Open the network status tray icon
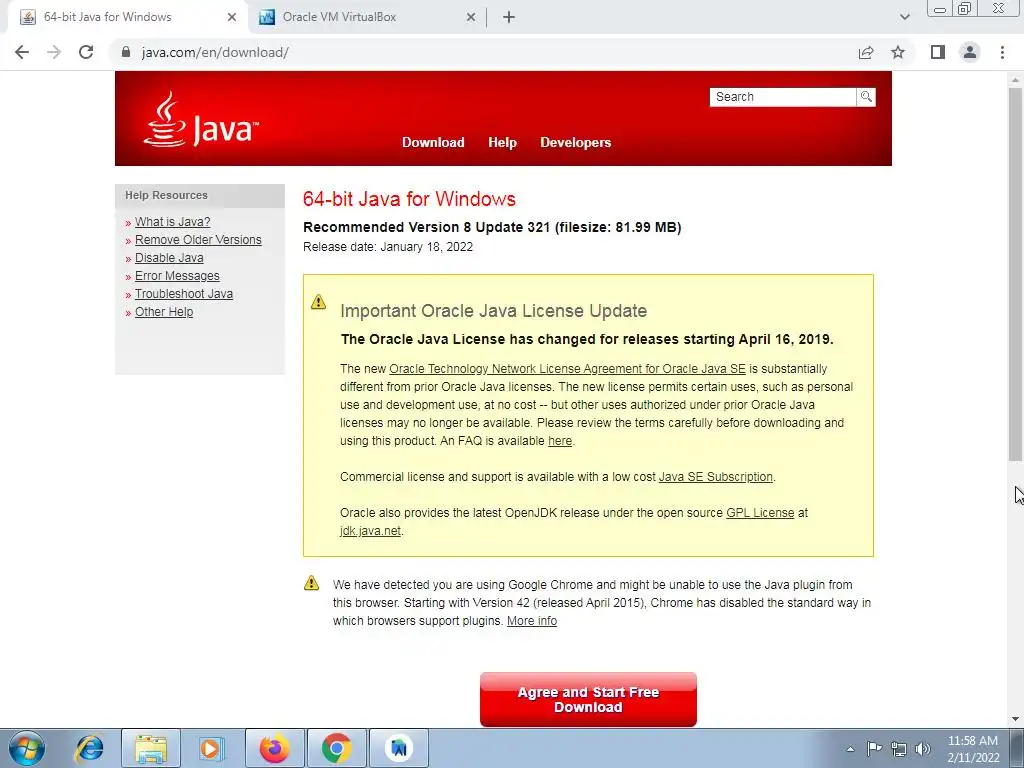 coord(899,749)
